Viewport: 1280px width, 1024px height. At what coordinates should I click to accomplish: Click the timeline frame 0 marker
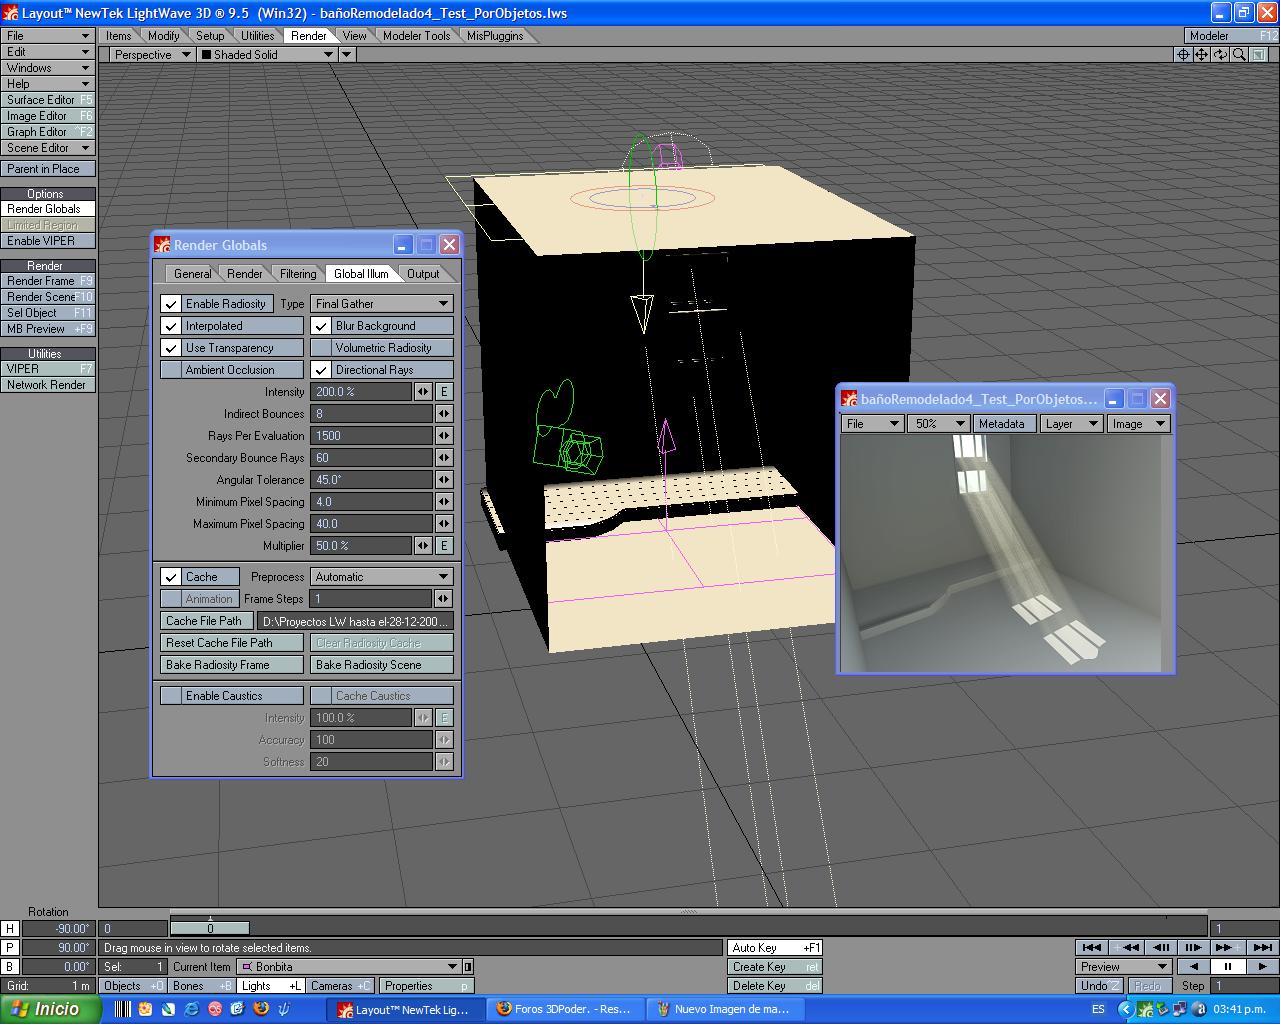coord(210,928)
